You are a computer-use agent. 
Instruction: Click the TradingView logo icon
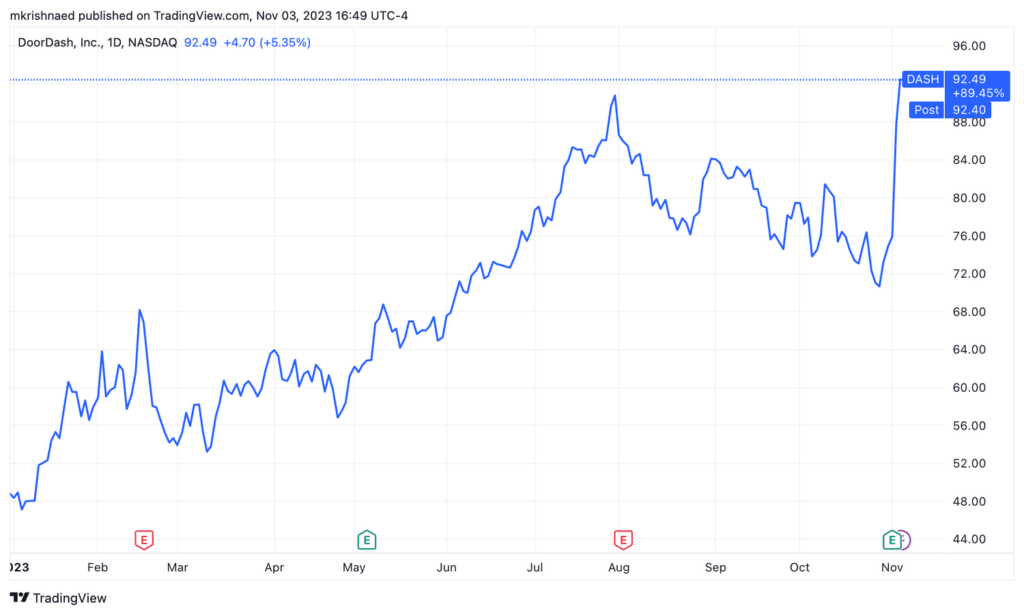click(x=20, y=597)
